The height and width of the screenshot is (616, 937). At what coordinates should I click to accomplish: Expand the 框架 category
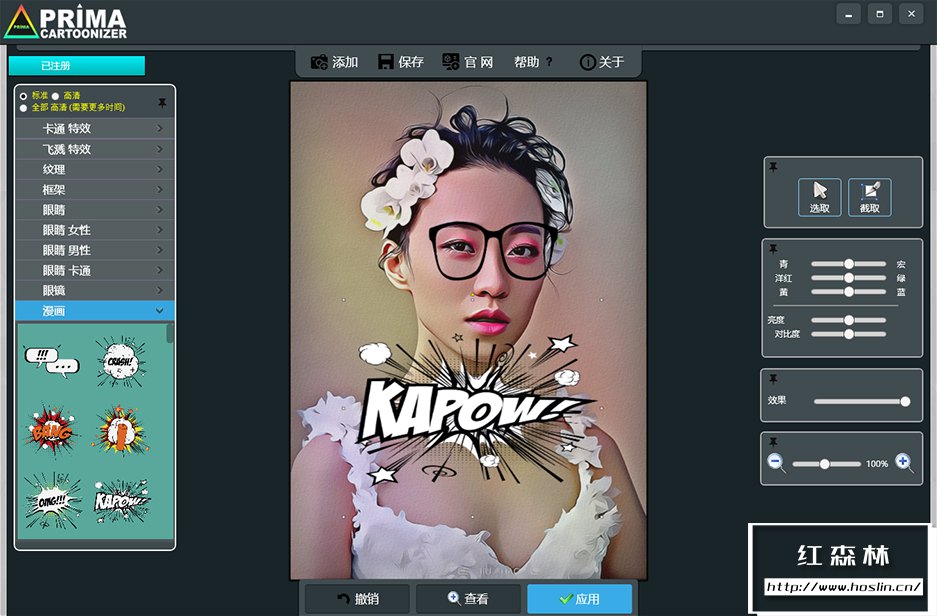coord(95,189)
